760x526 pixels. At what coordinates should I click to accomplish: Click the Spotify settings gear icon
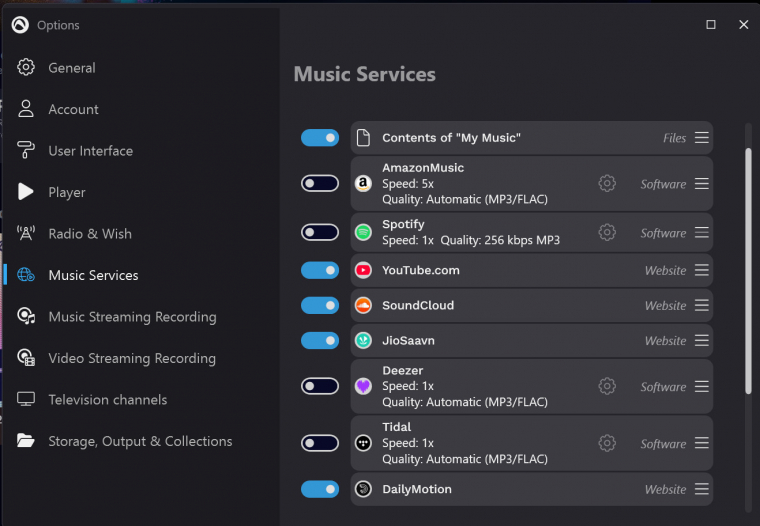[607, 232]
